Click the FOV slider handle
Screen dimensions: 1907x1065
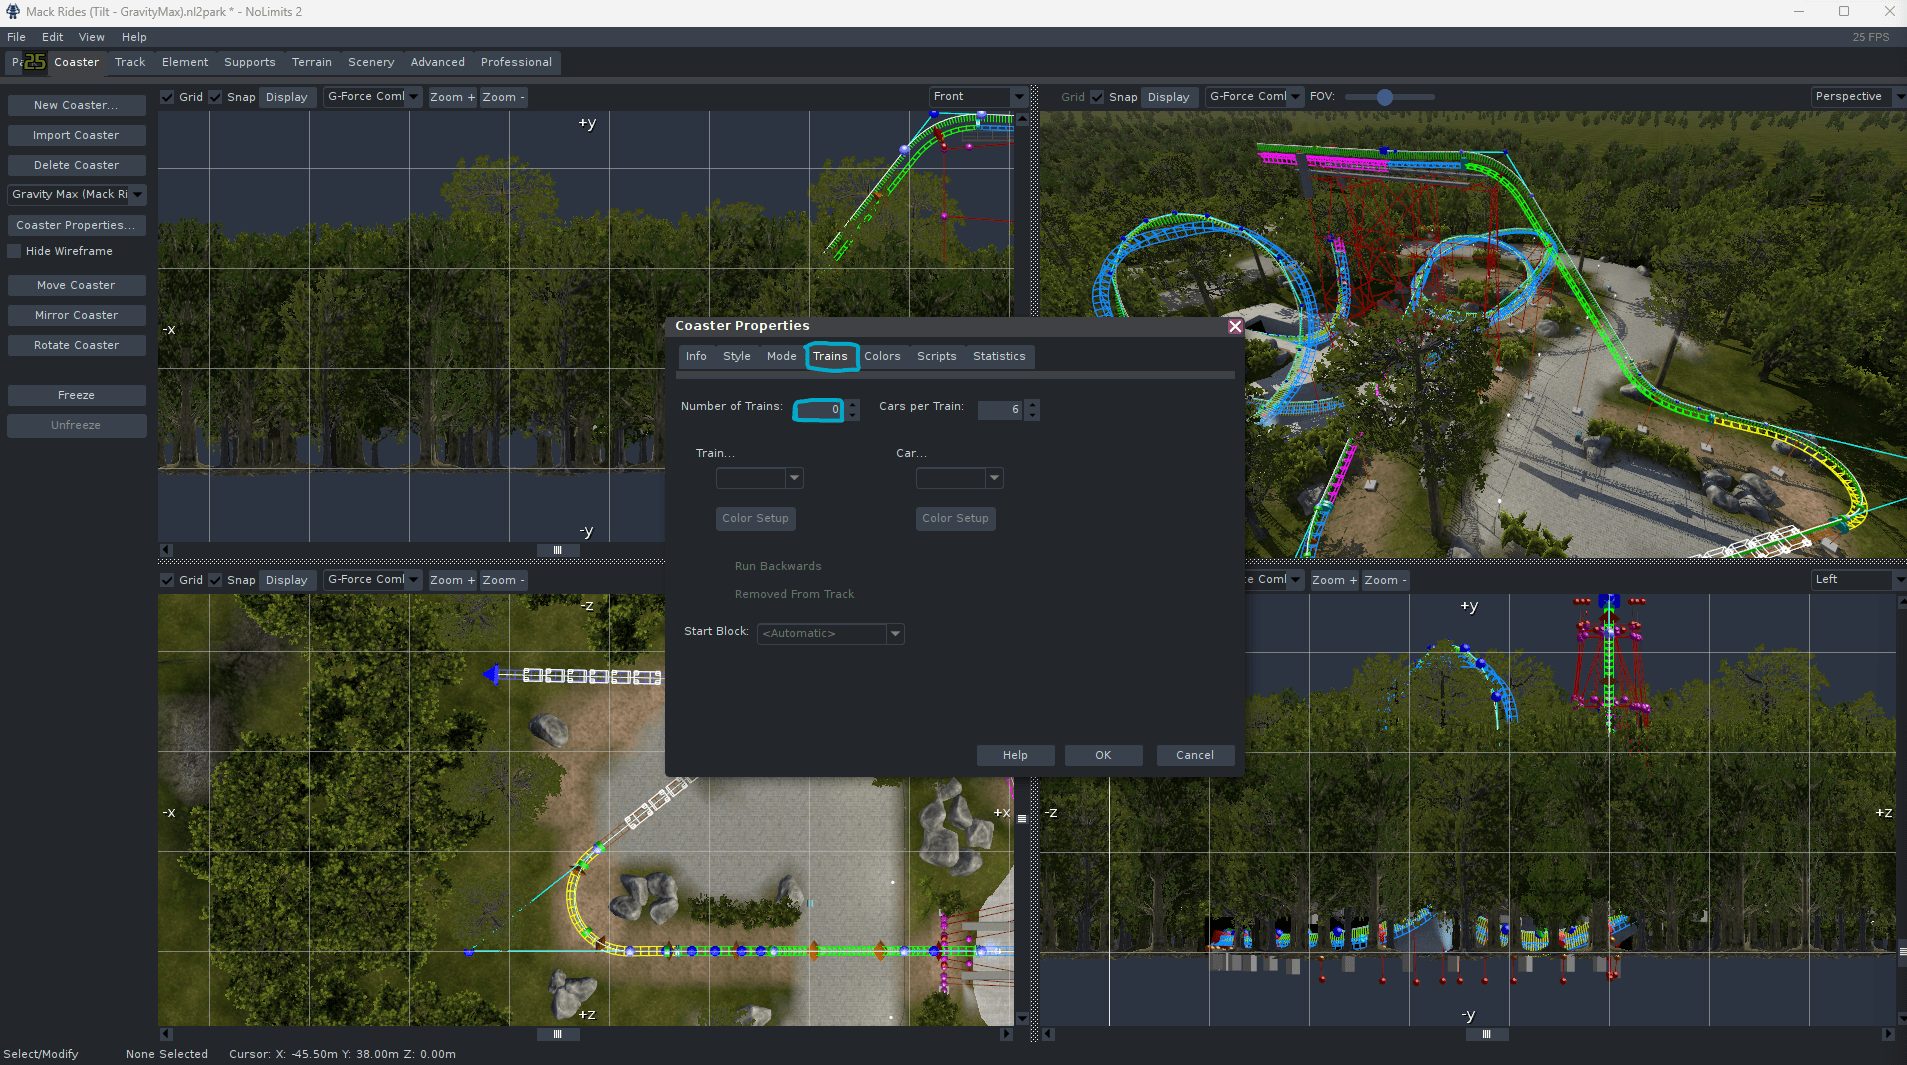(x=1385, y=97)
